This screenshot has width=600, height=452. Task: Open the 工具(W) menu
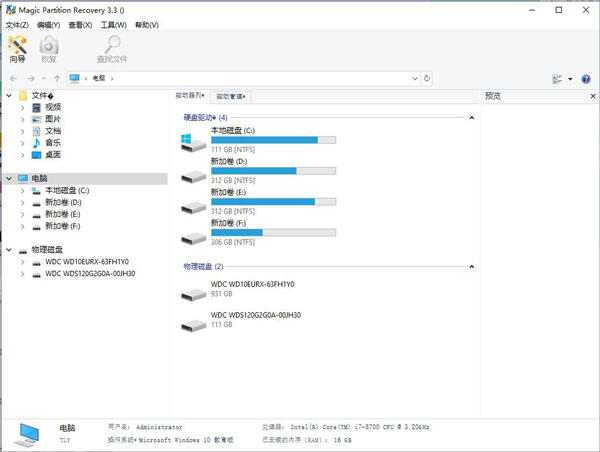pos(115,24)
